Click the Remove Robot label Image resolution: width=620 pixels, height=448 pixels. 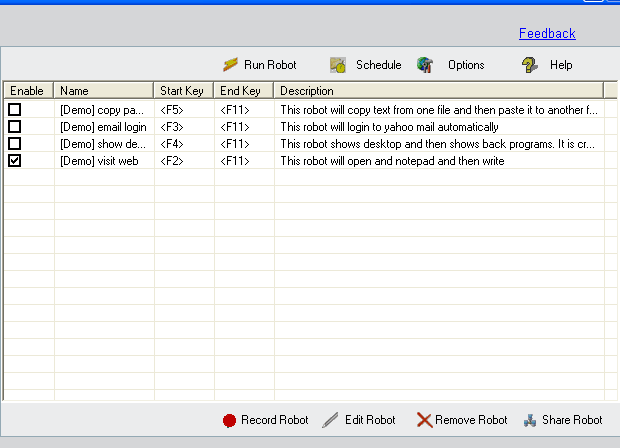(x=471, y=420)
